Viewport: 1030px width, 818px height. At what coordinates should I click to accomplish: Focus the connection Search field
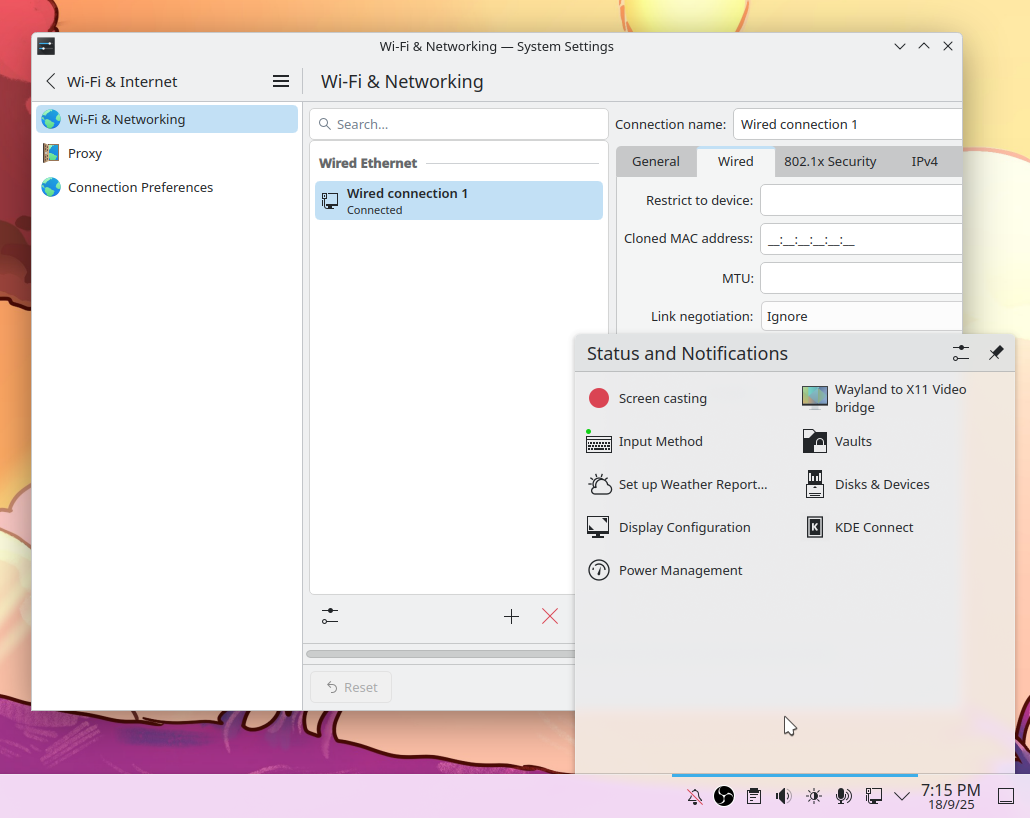[x=459, y=124]
